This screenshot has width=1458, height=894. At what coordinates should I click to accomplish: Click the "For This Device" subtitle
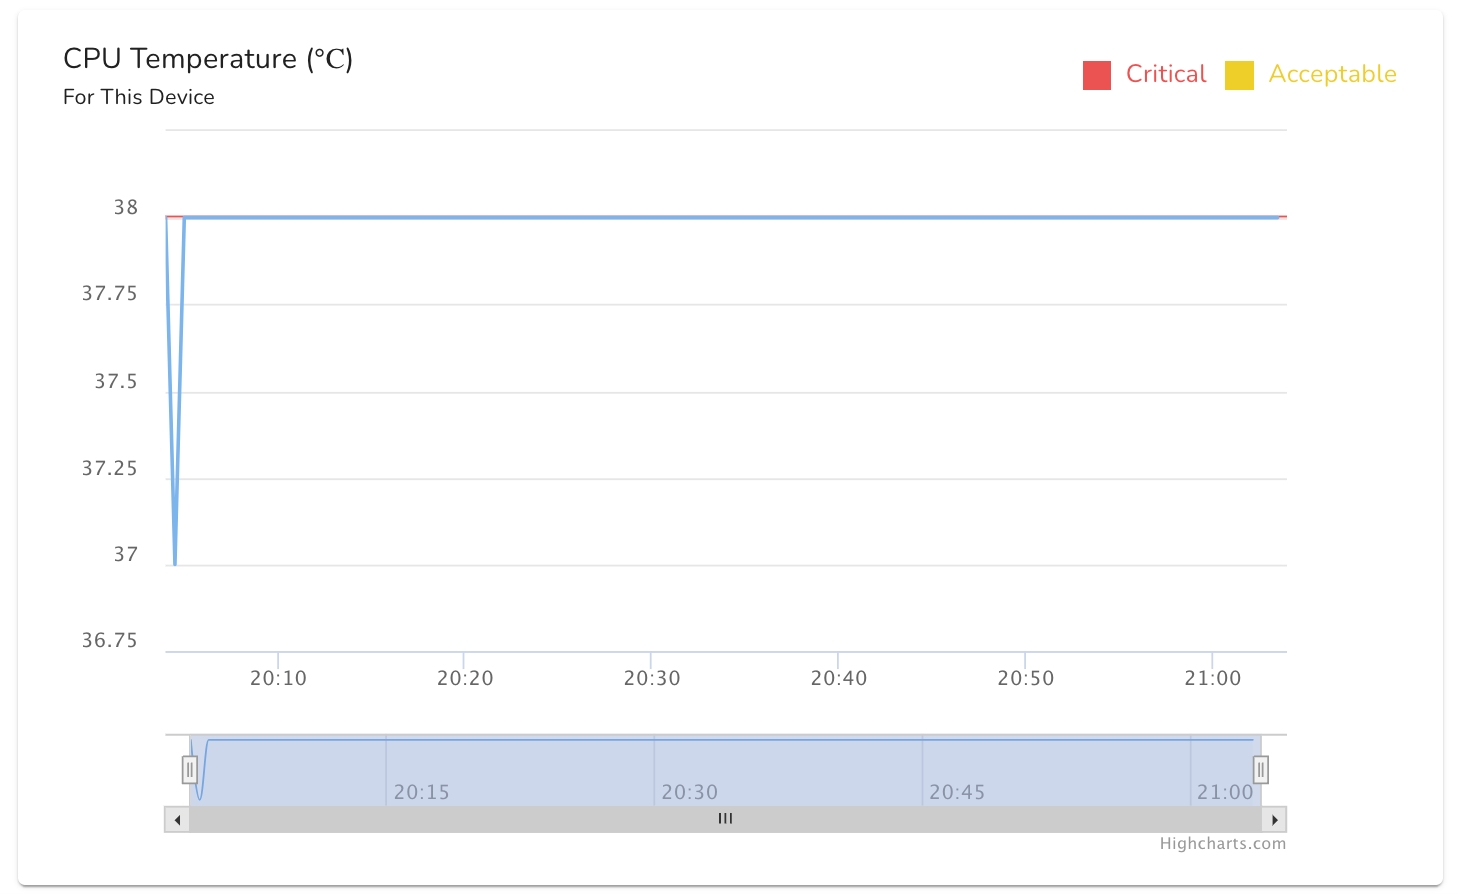139,97
